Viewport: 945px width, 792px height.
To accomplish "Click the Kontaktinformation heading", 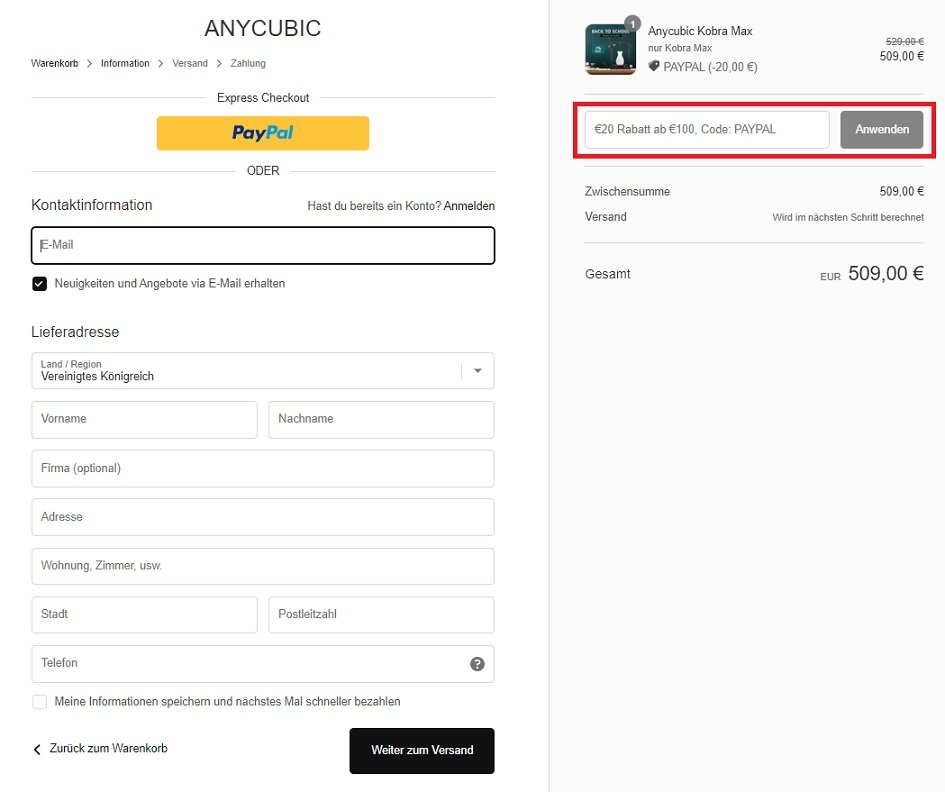I will (92, 206).
